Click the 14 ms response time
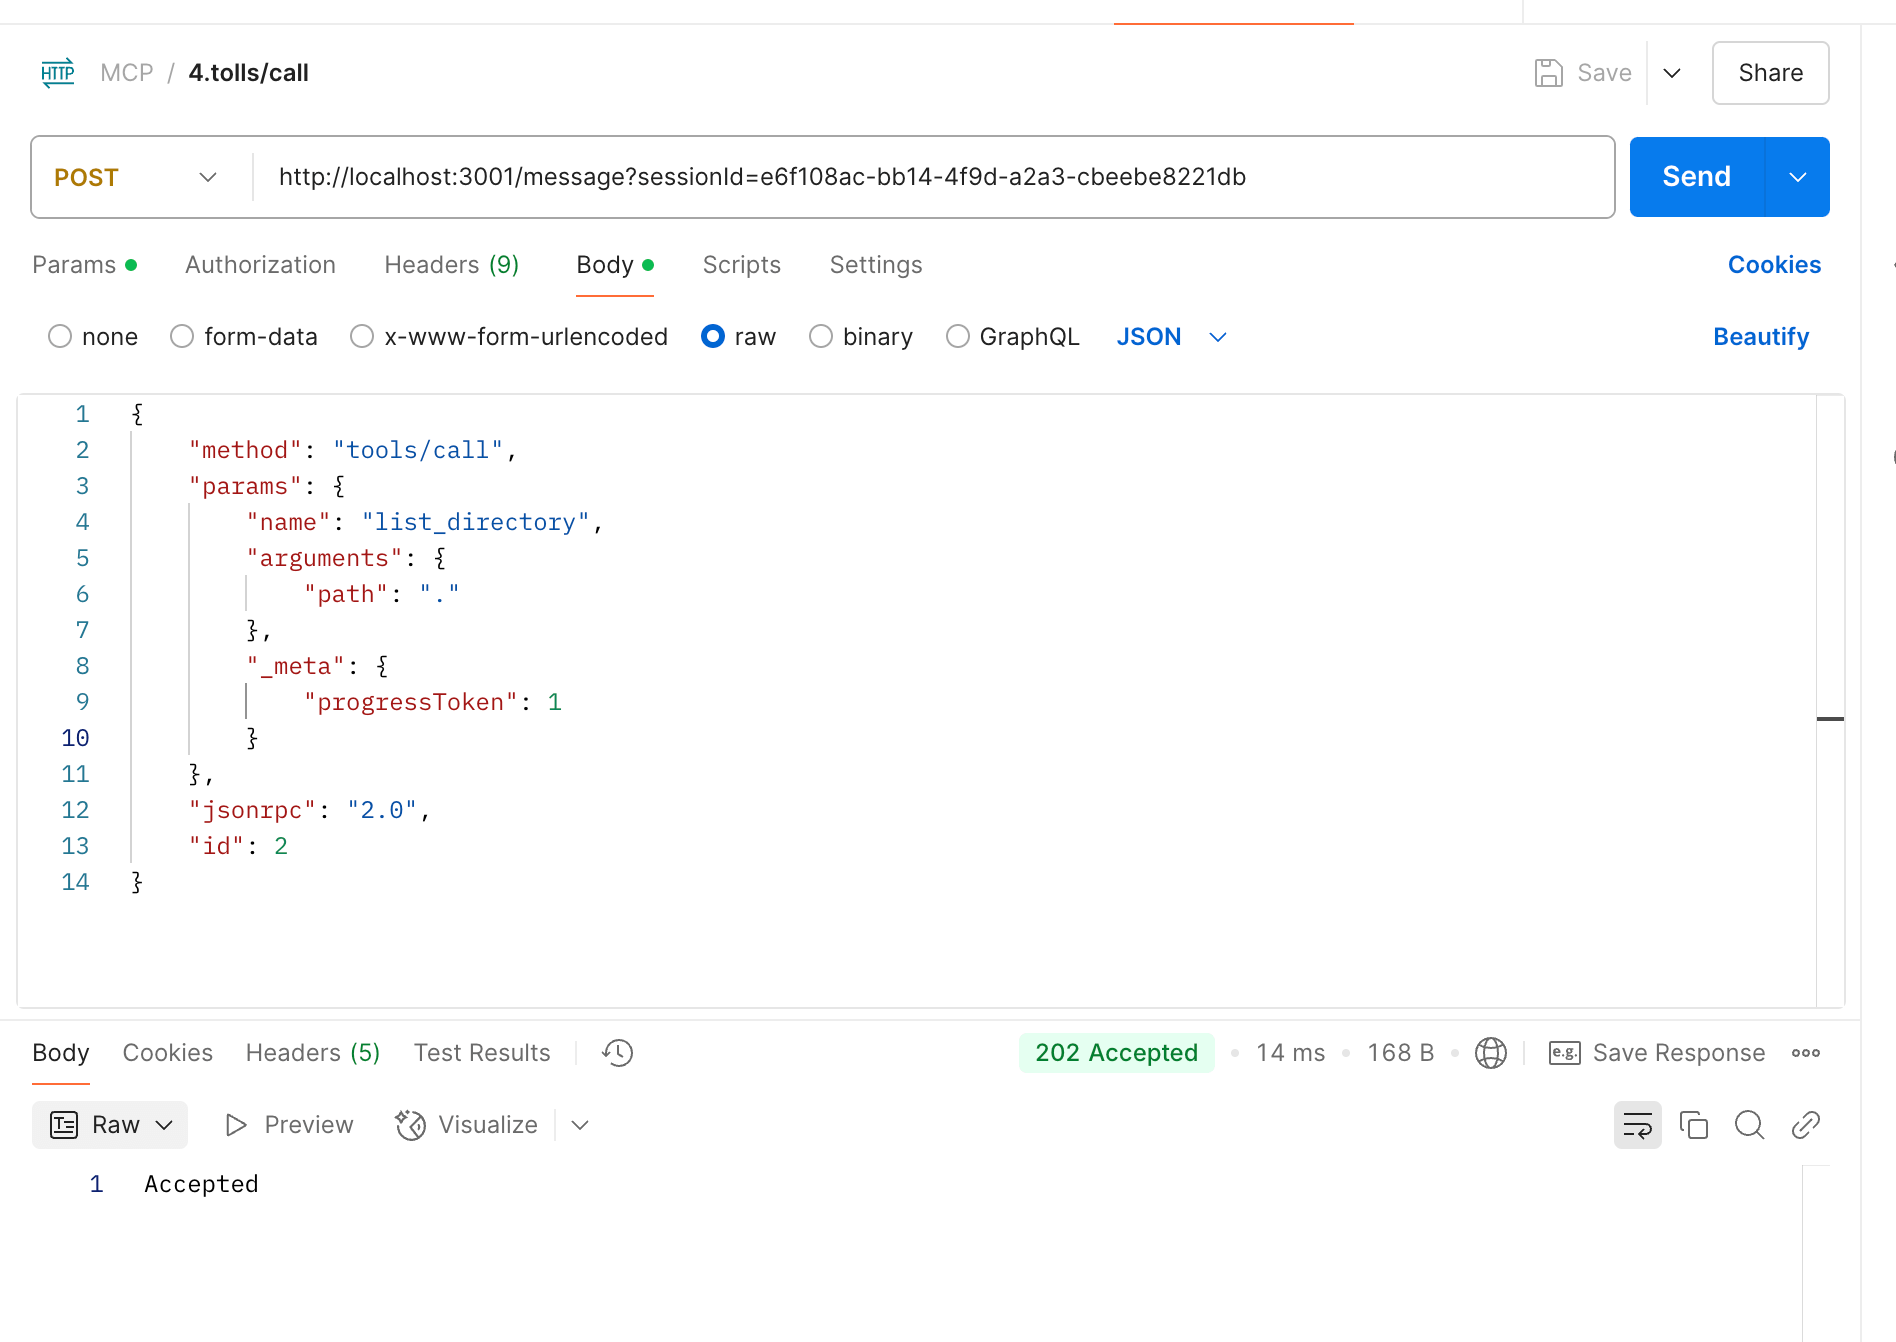The width and height of the screenshot is (1896, 1342). point(1290,1053)
